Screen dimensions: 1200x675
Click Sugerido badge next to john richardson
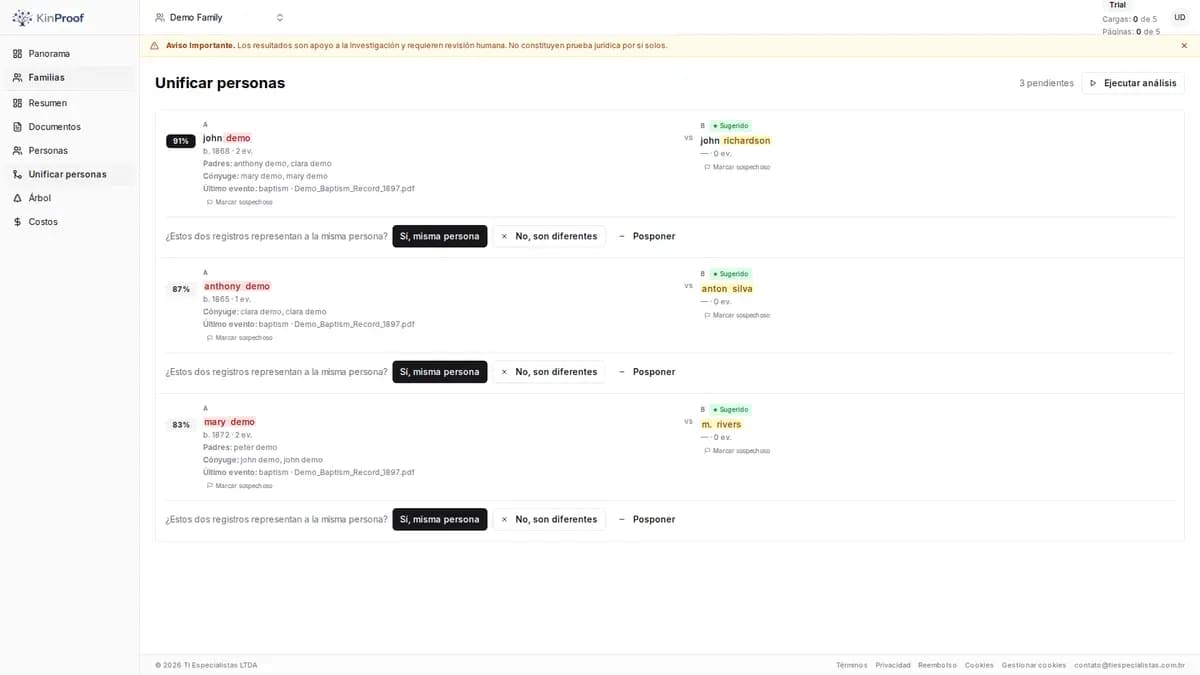click(731, 126)
